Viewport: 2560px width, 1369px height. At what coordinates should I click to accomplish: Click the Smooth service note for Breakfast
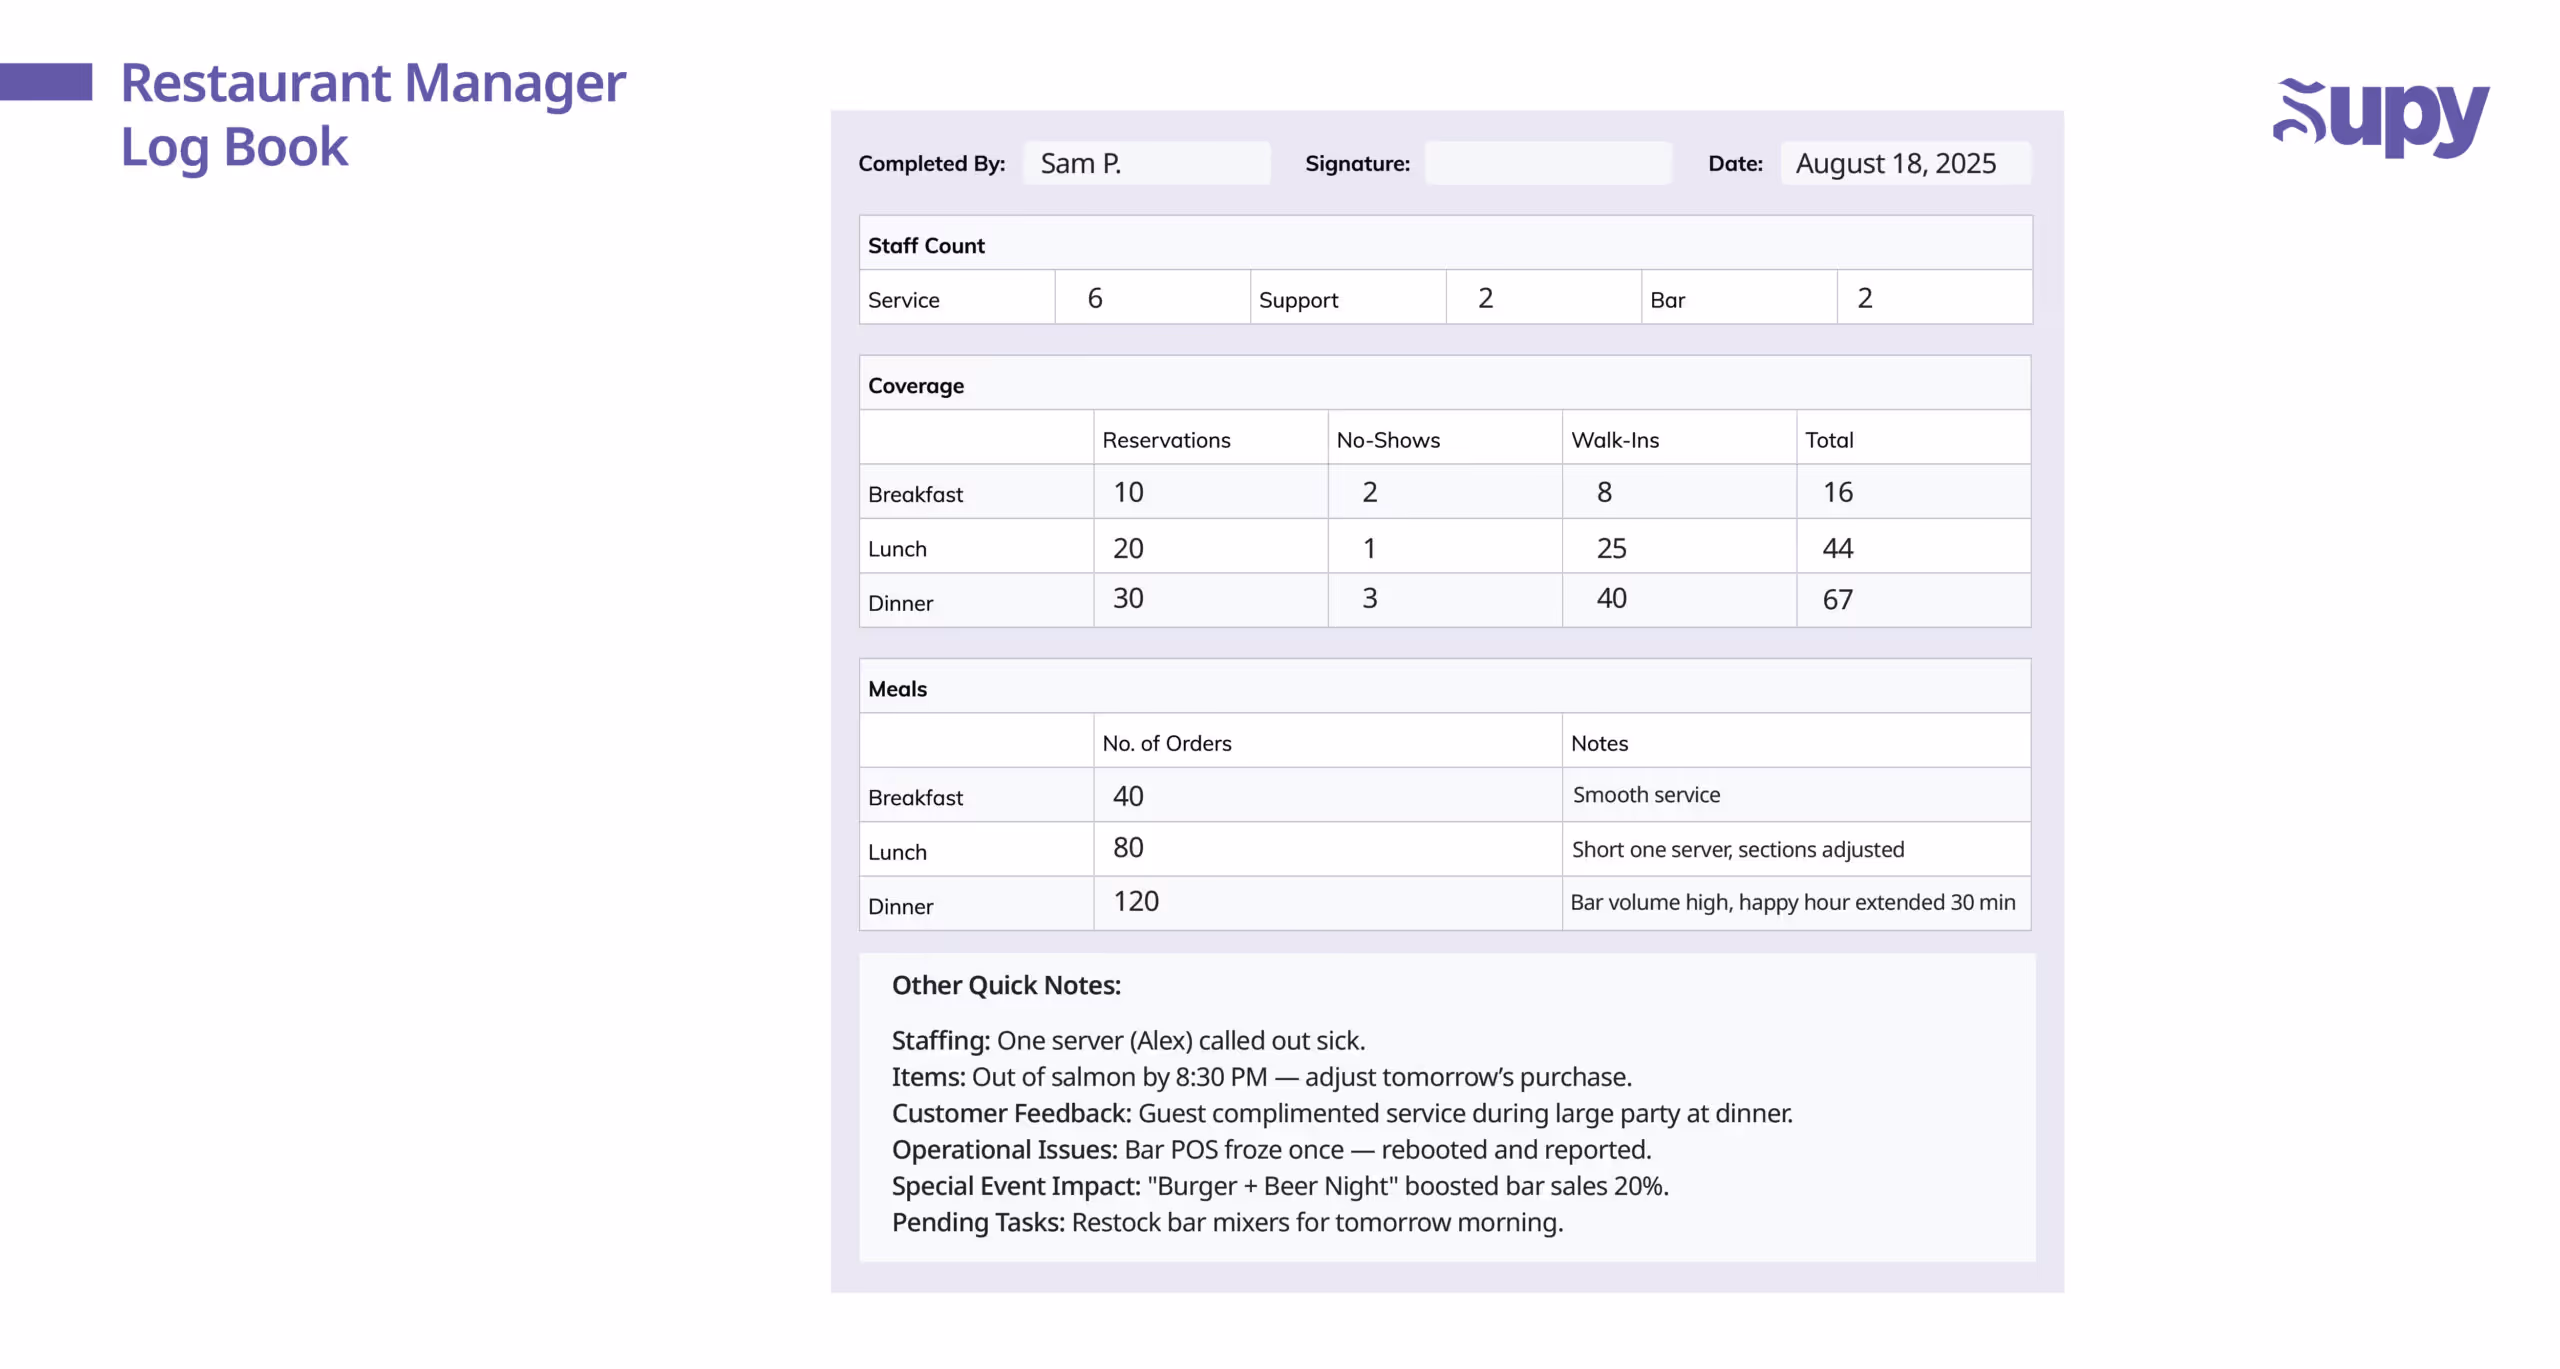tap(1646, 794)
